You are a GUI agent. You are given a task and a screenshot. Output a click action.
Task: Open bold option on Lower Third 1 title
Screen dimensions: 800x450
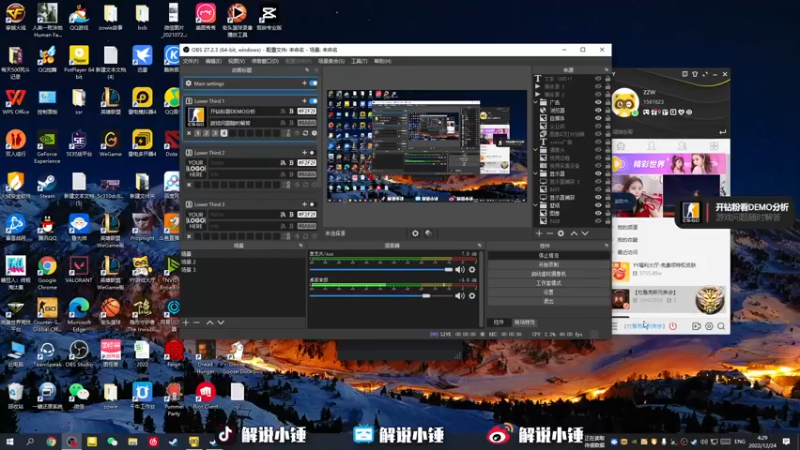click(x=291, y=111)
